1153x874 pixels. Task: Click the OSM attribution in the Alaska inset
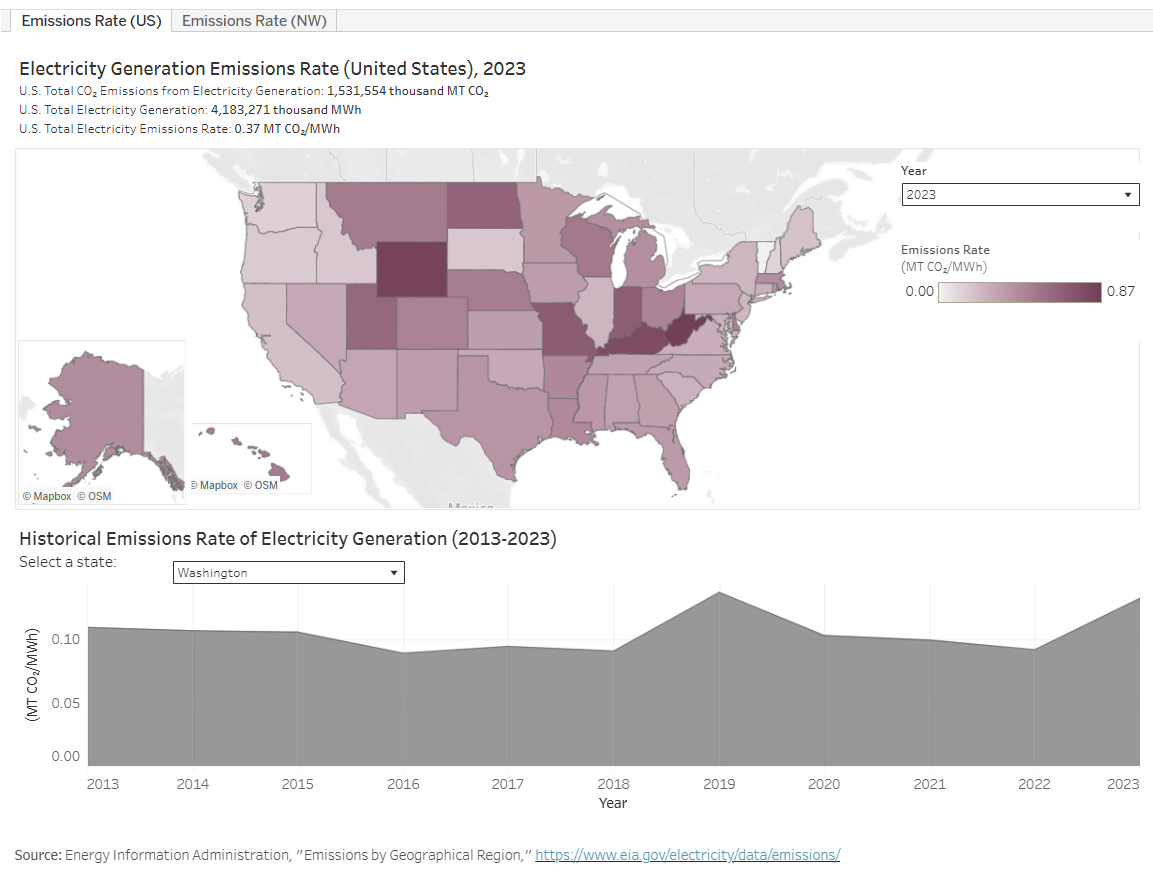point(95,496)
